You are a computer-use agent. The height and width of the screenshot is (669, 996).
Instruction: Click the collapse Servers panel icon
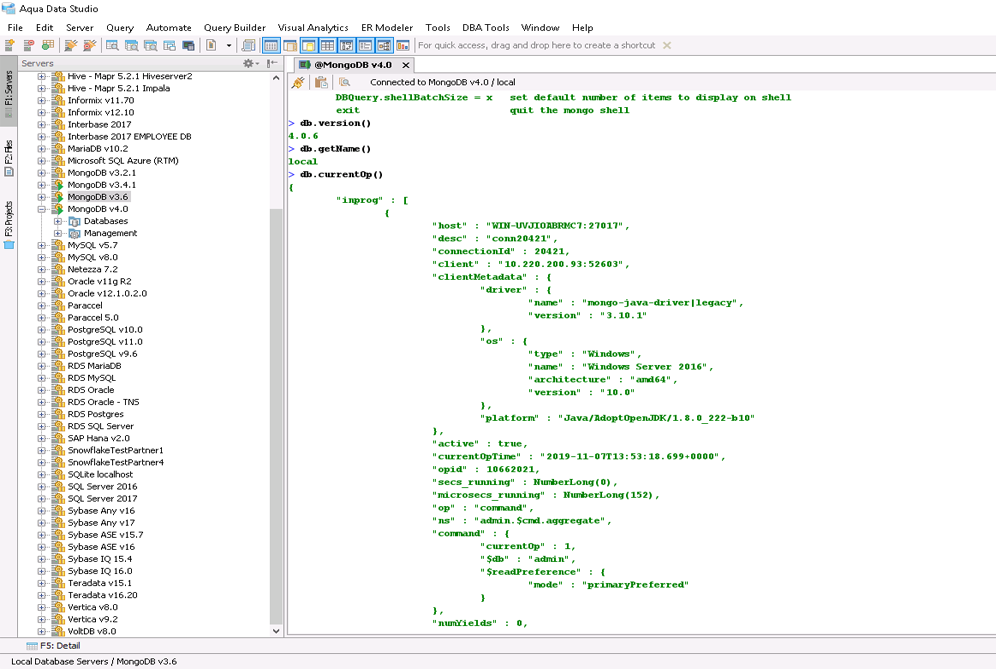[x=272, y=63]
